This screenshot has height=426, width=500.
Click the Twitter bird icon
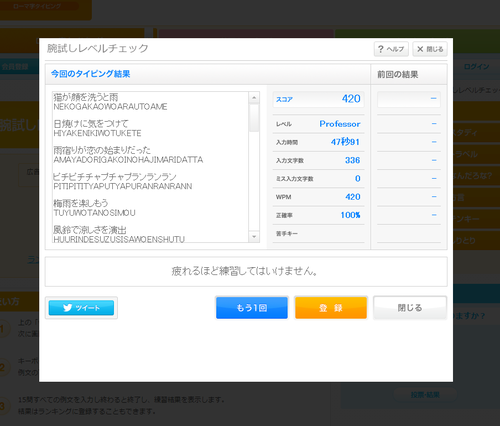pos(67,308)
